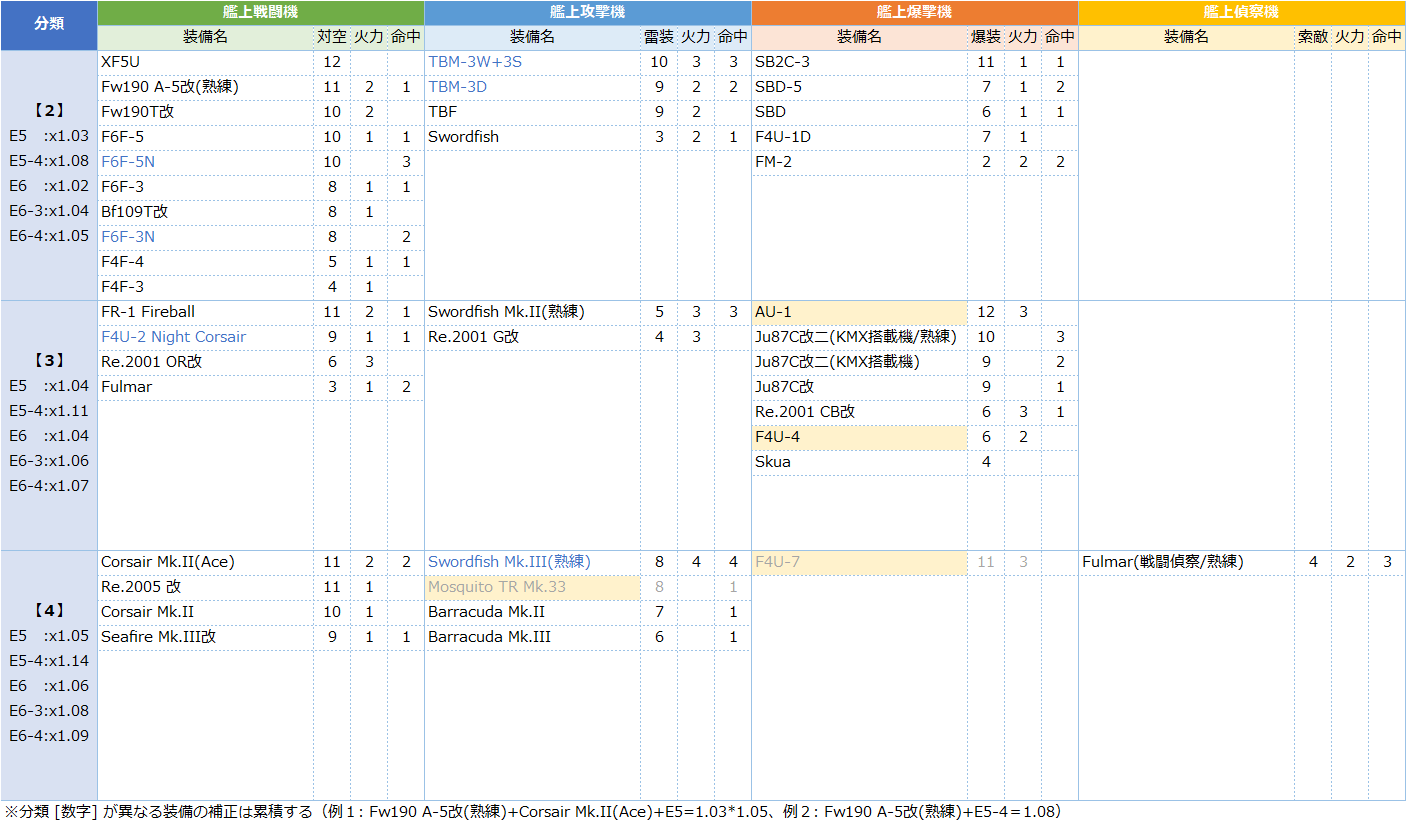Select the SB2C-3 cell
1406x826 pixels.
860,62
